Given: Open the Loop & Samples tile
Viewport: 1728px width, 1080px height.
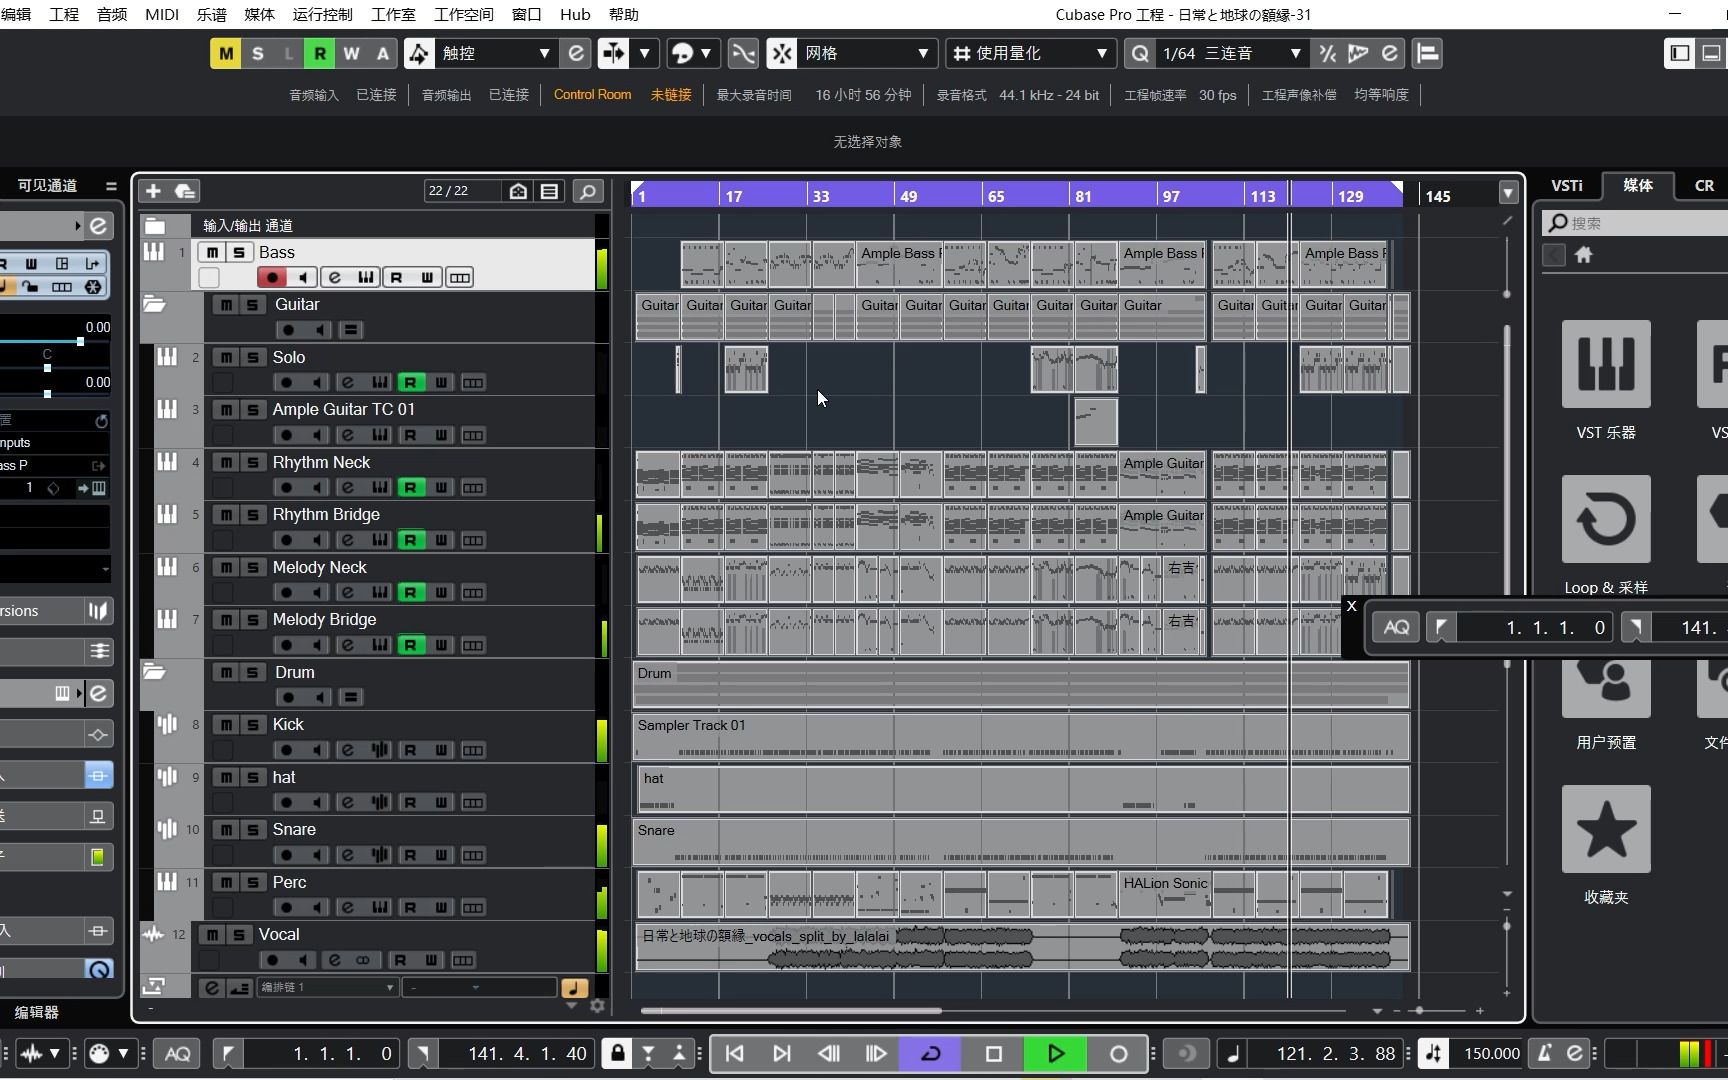Looking at the screenshot, I should [1606, 519].
